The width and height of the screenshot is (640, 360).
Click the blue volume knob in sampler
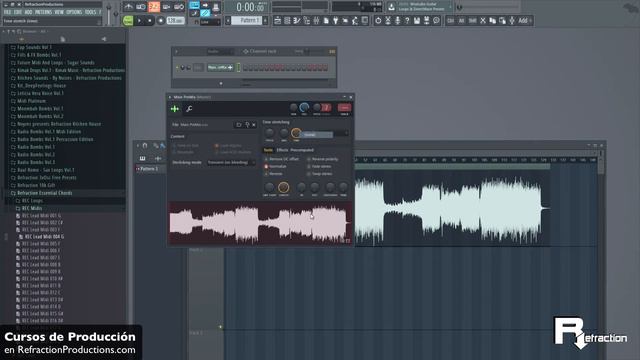pyautogui.click(x=304, y=108)
